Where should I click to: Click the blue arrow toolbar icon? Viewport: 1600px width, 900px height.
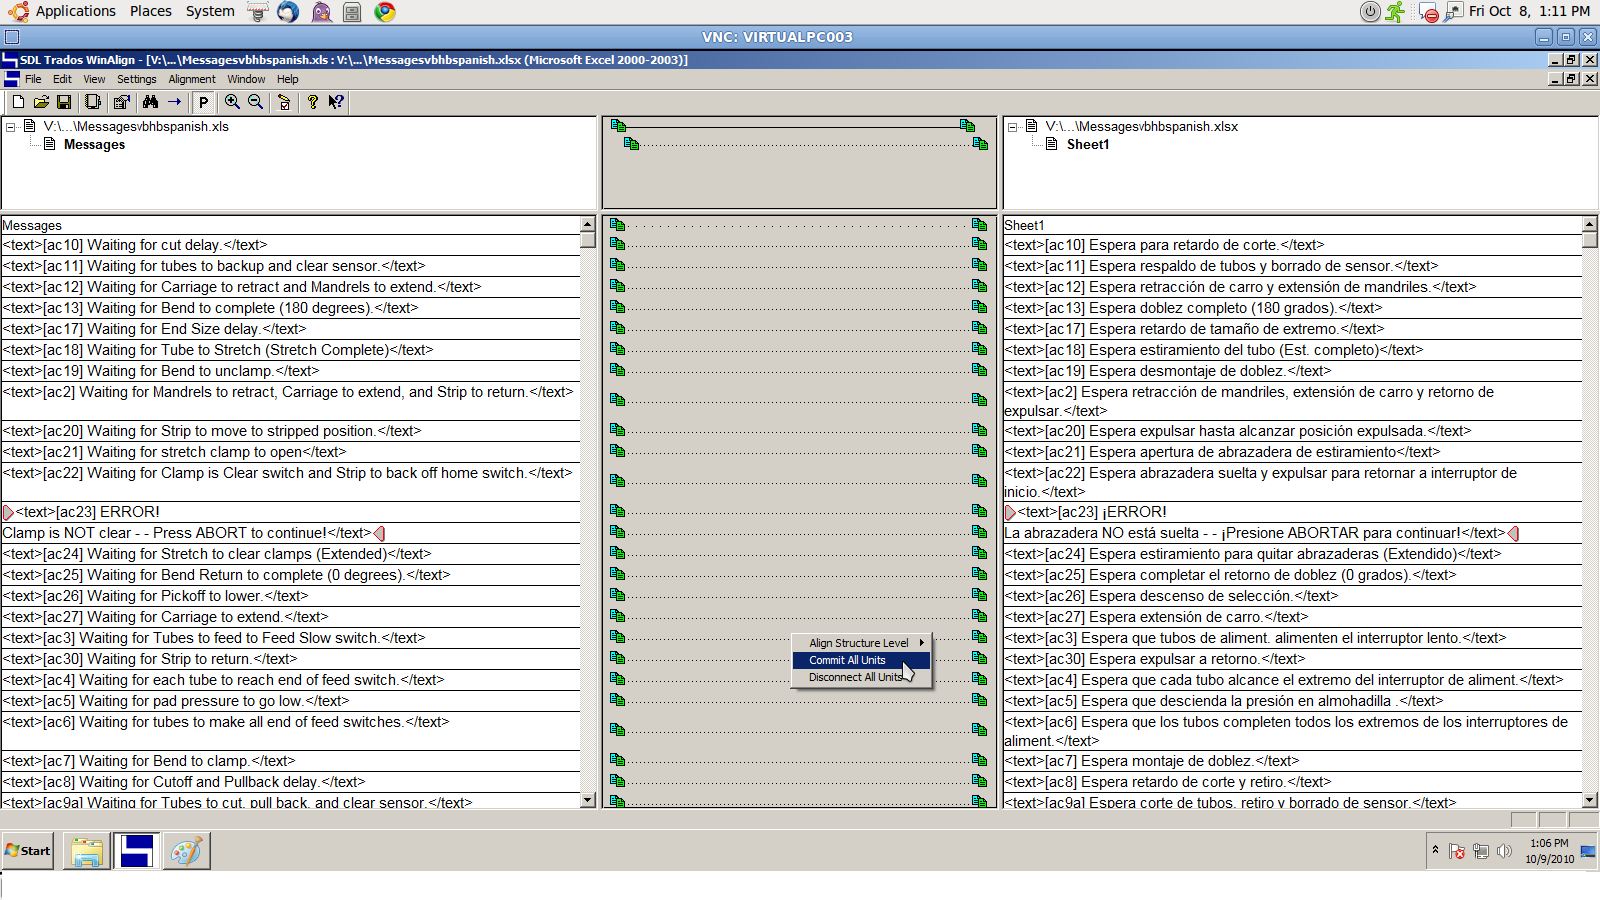175,102
